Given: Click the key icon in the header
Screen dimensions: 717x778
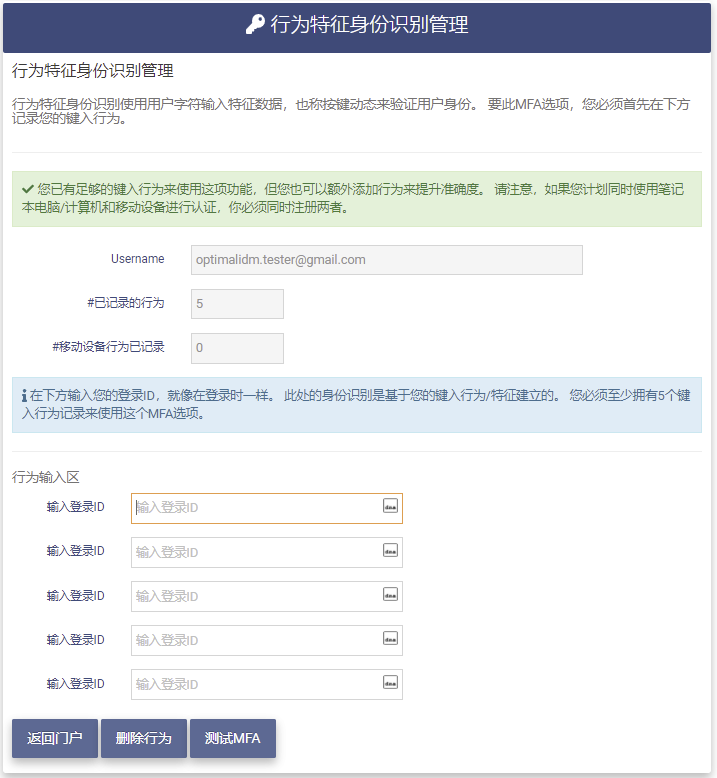Looking at the screenshot, I should click(255, 24).
